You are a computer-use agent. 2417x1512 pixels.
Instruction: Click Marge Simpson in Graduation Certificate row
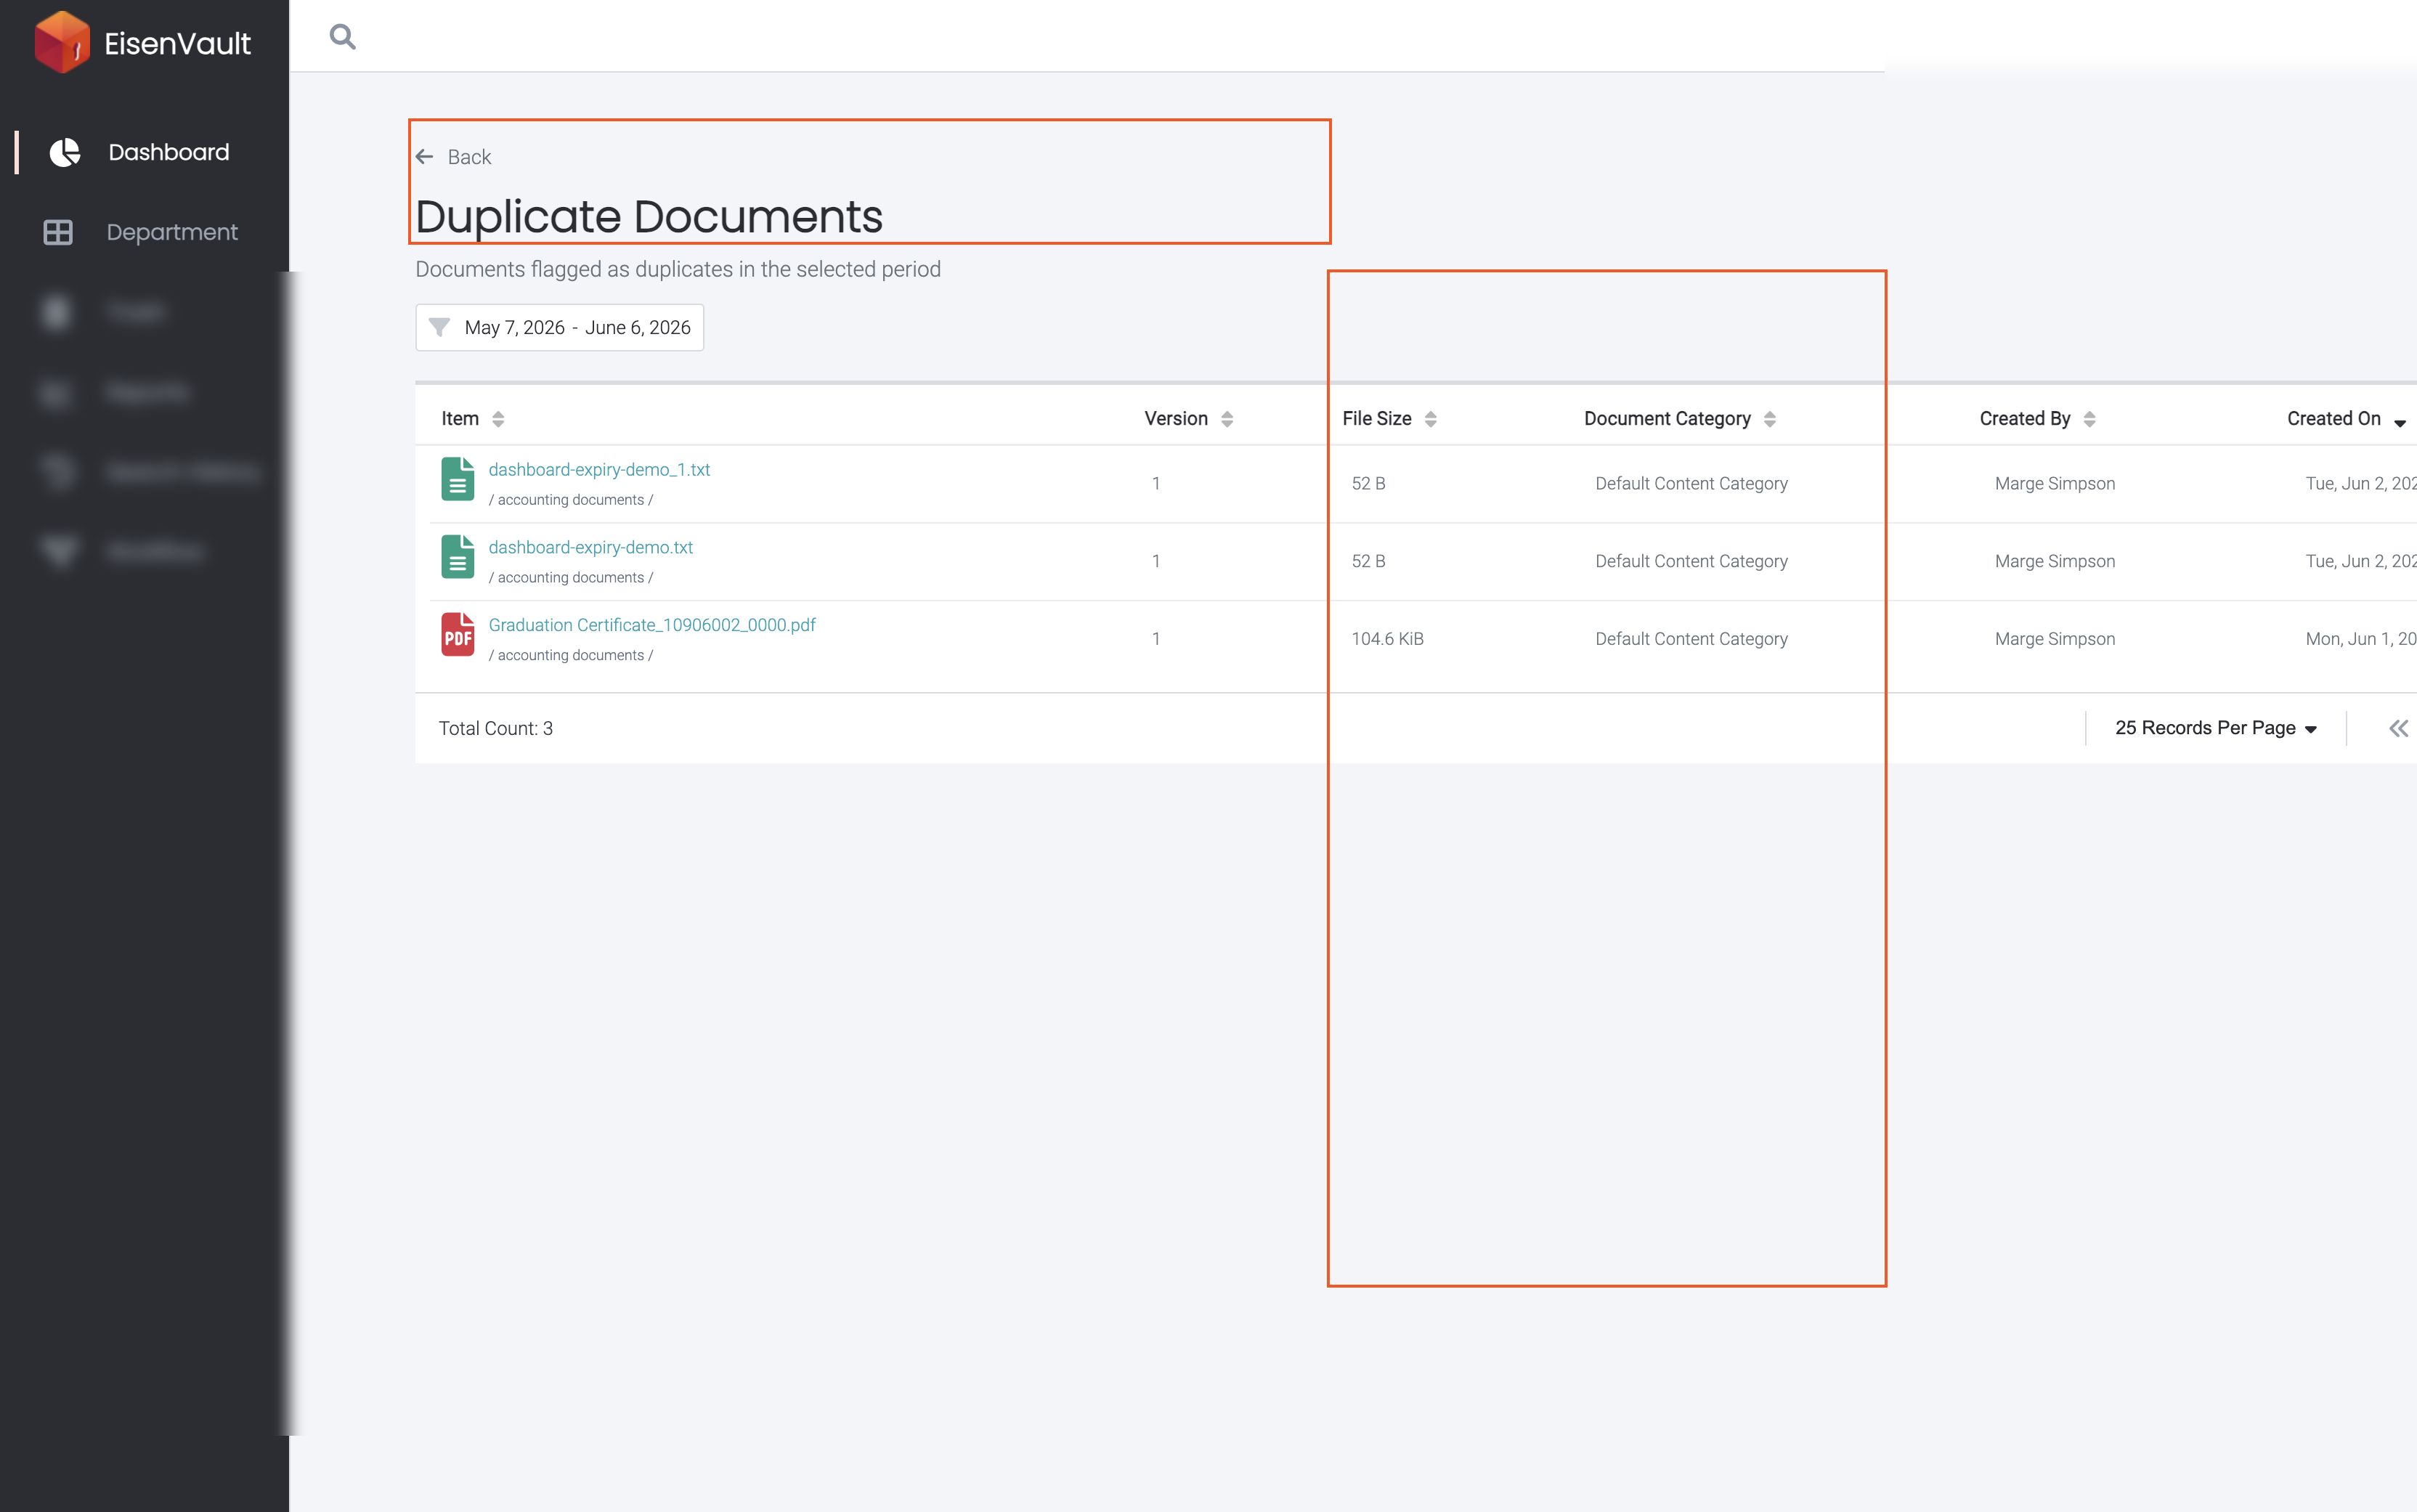pos(2055,639)
